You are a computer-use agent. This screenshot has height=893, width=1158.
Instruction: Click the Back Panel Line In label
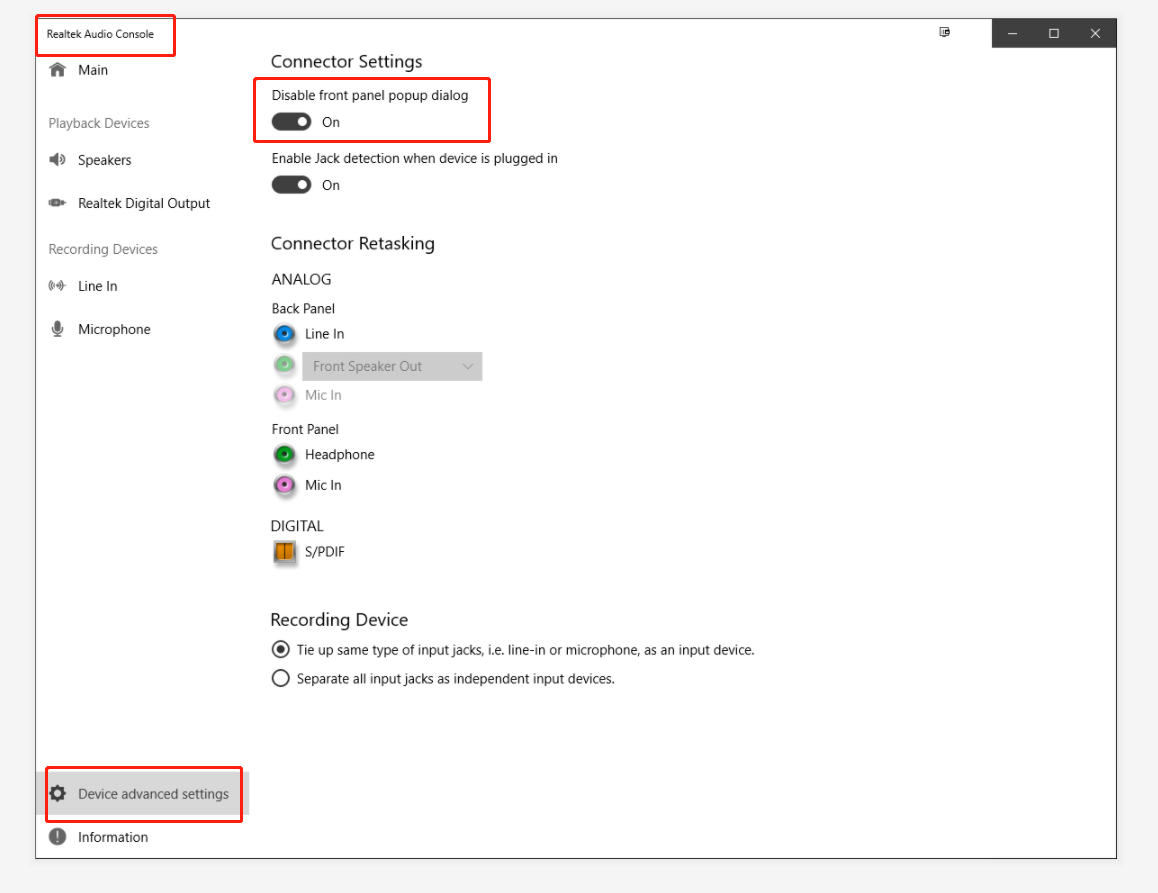[324, 334]
